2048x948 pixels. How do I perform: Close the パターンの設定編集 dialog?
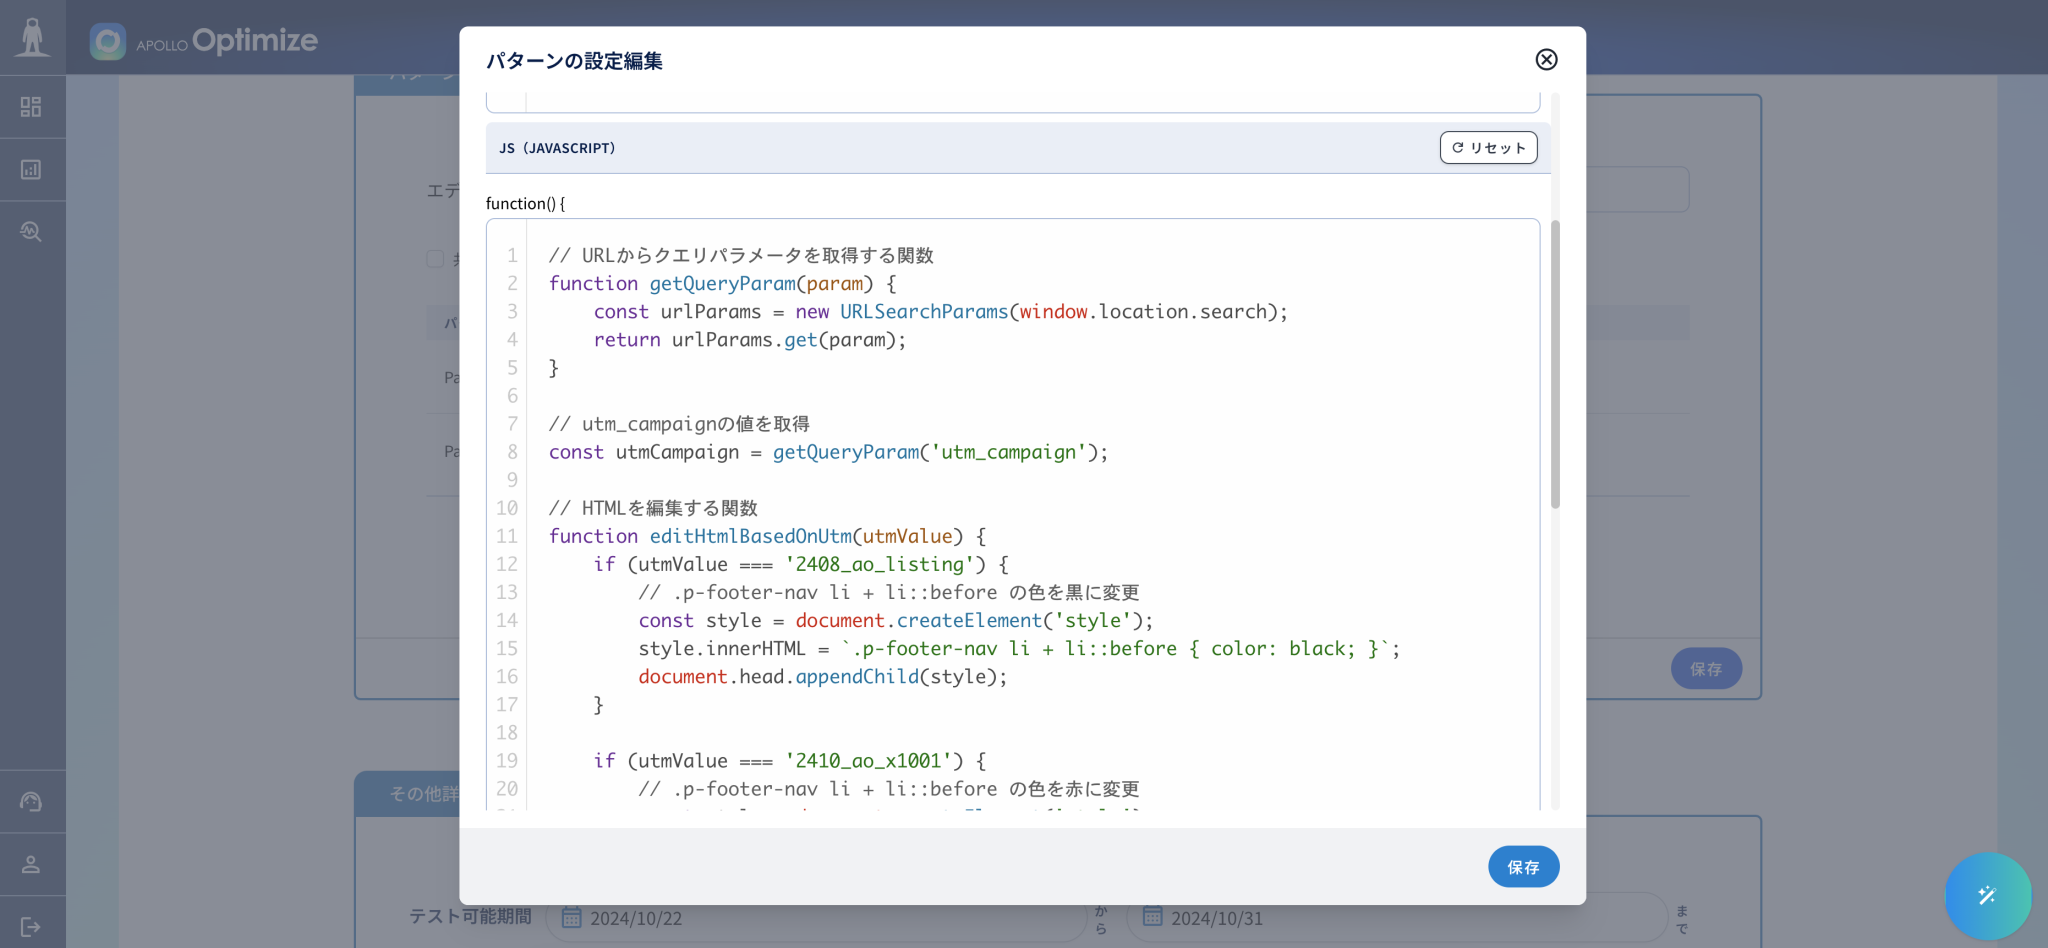1547,60
